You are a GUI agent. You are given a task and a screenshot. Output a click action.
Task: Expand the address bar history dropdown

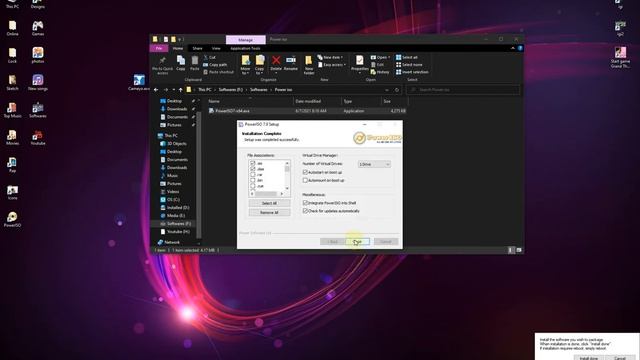tap(387, 90)
